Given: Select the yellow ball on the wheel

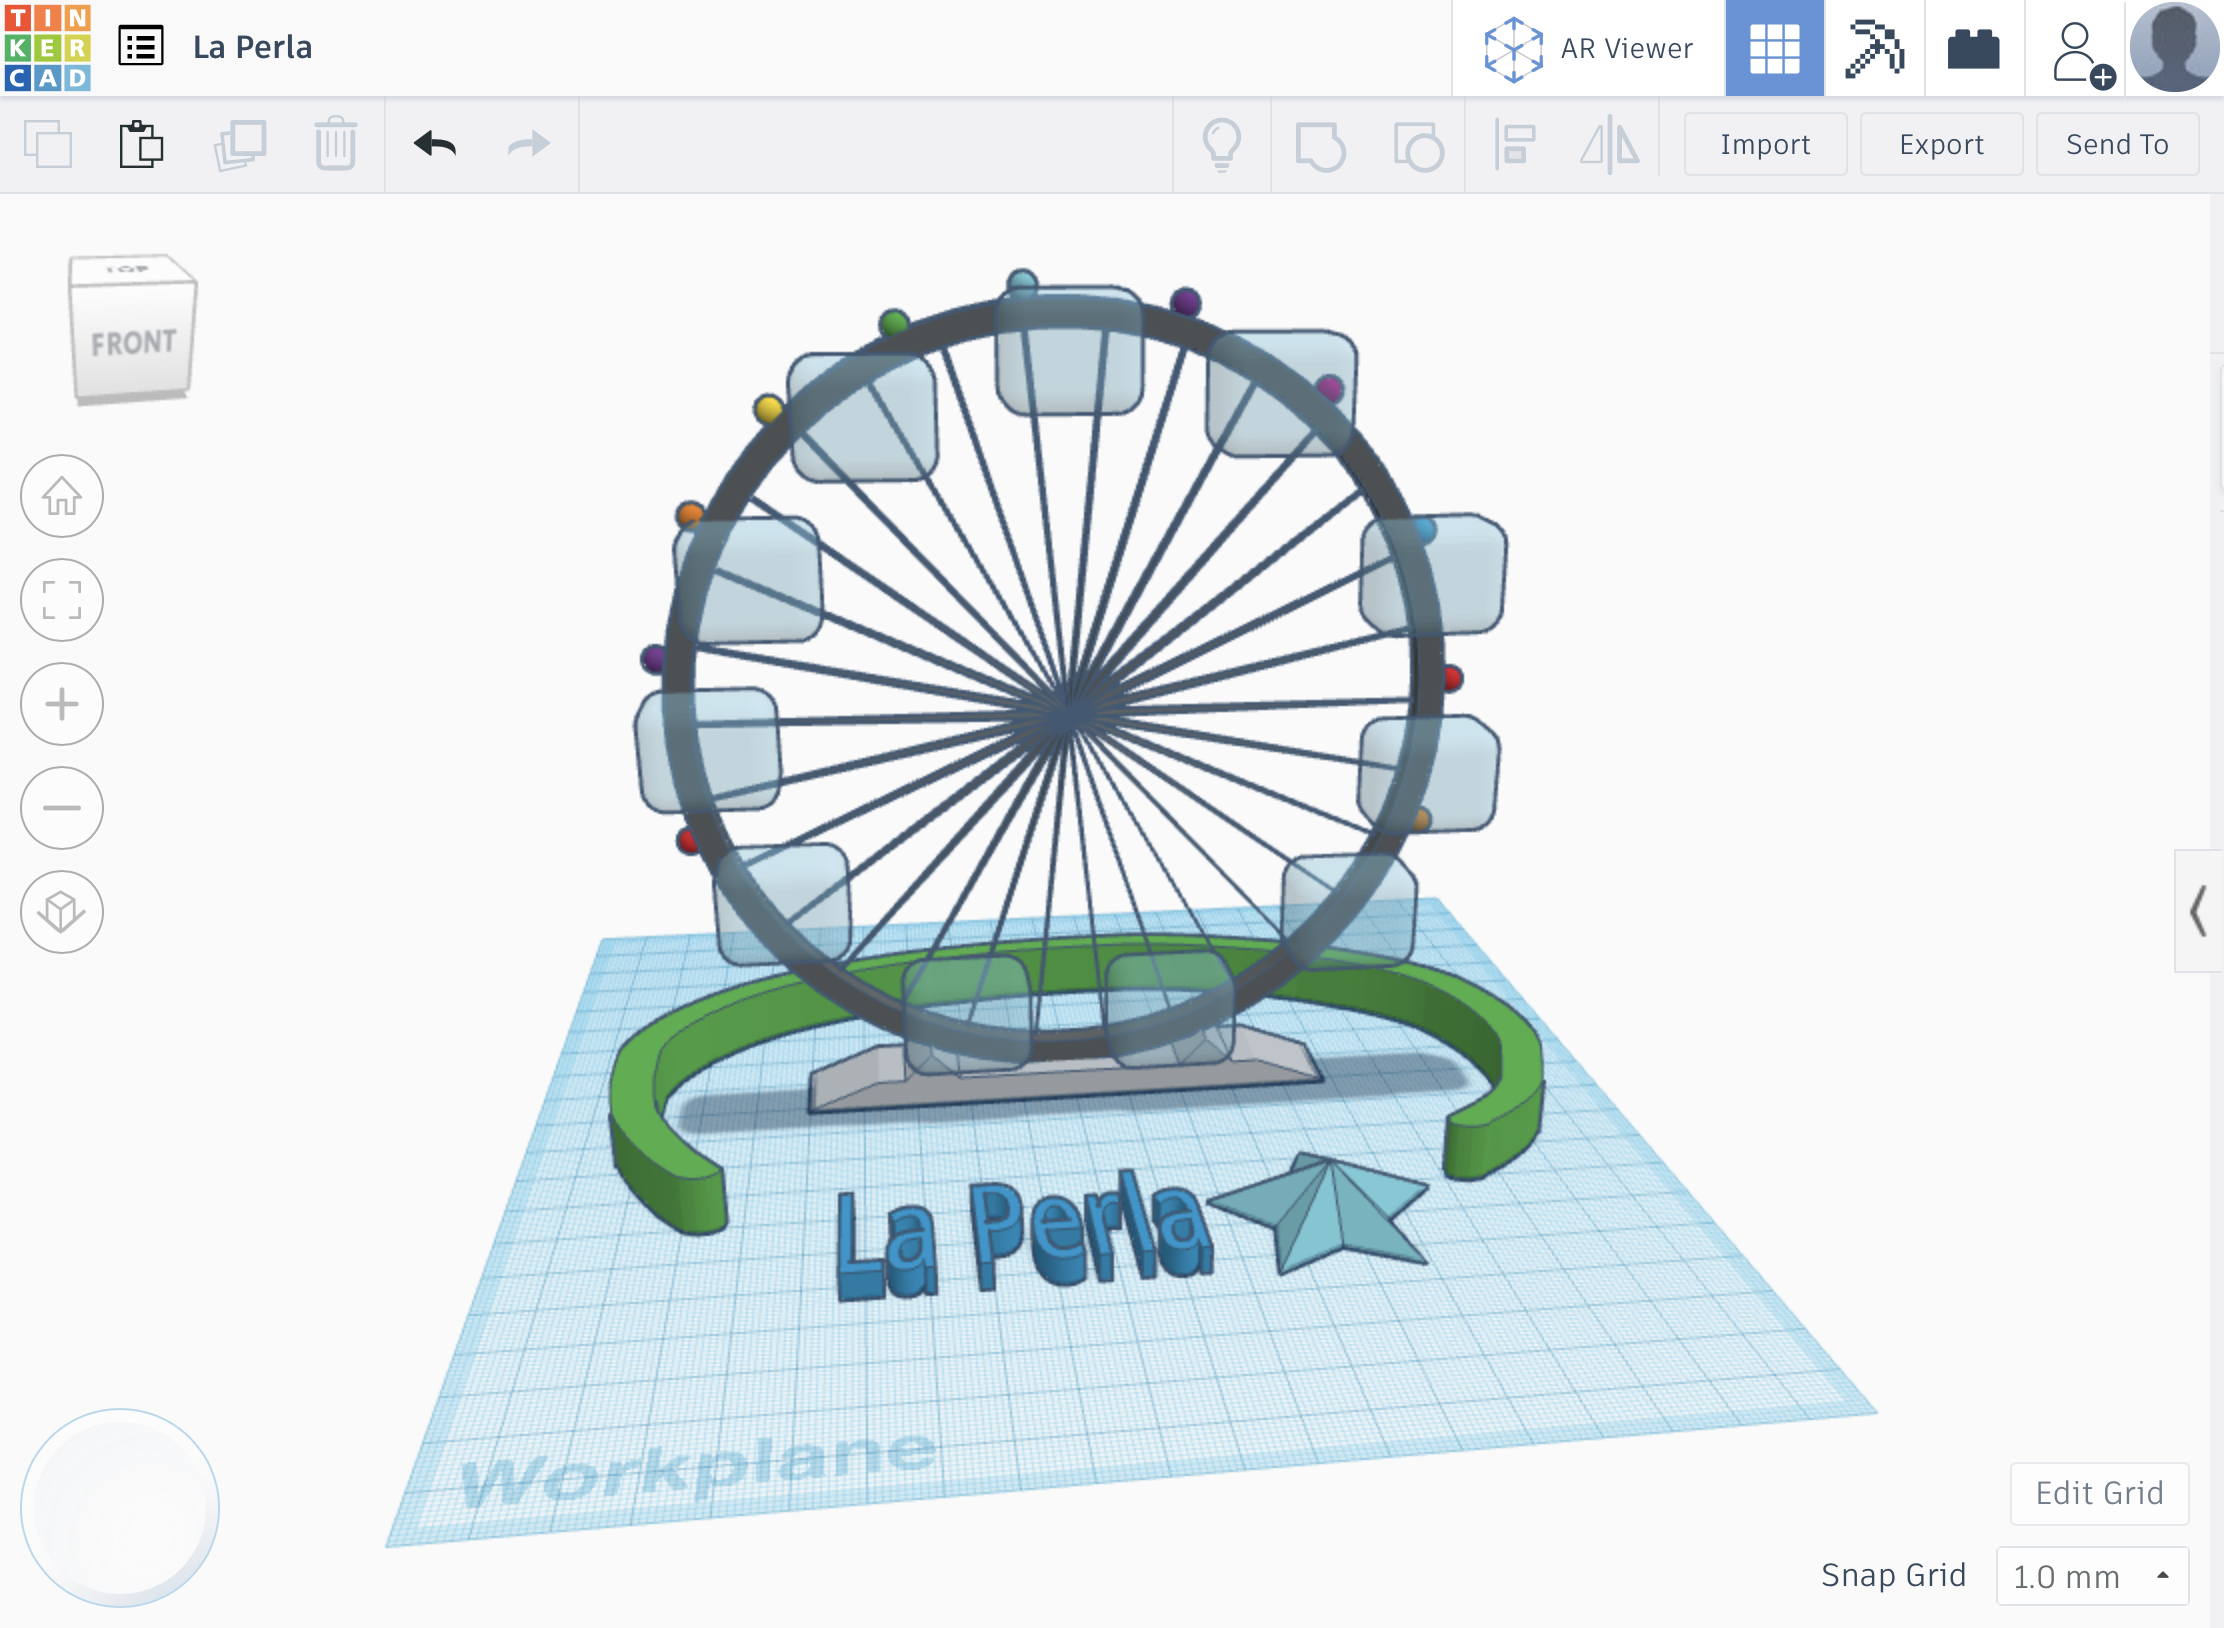Looking at the screenshot, I should pos(768,409).
